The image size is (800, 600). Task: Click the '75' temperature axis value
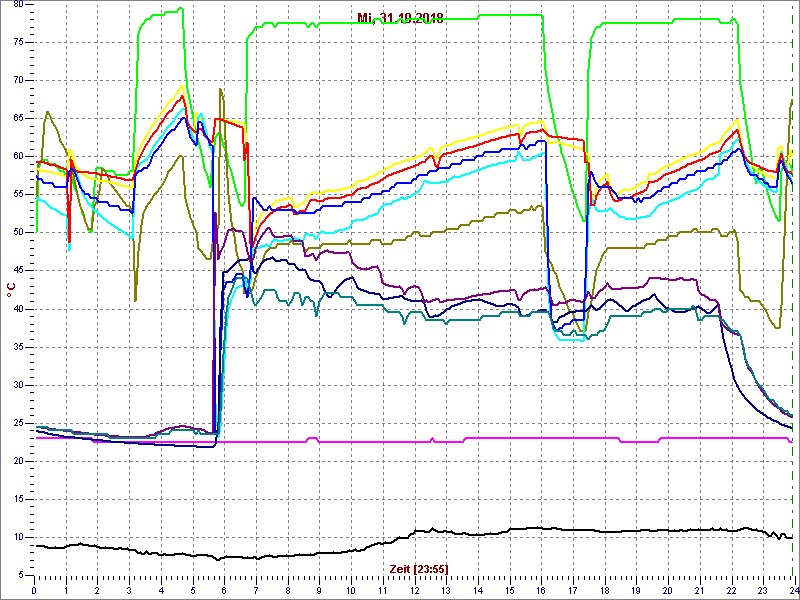(x=19, y=42)
